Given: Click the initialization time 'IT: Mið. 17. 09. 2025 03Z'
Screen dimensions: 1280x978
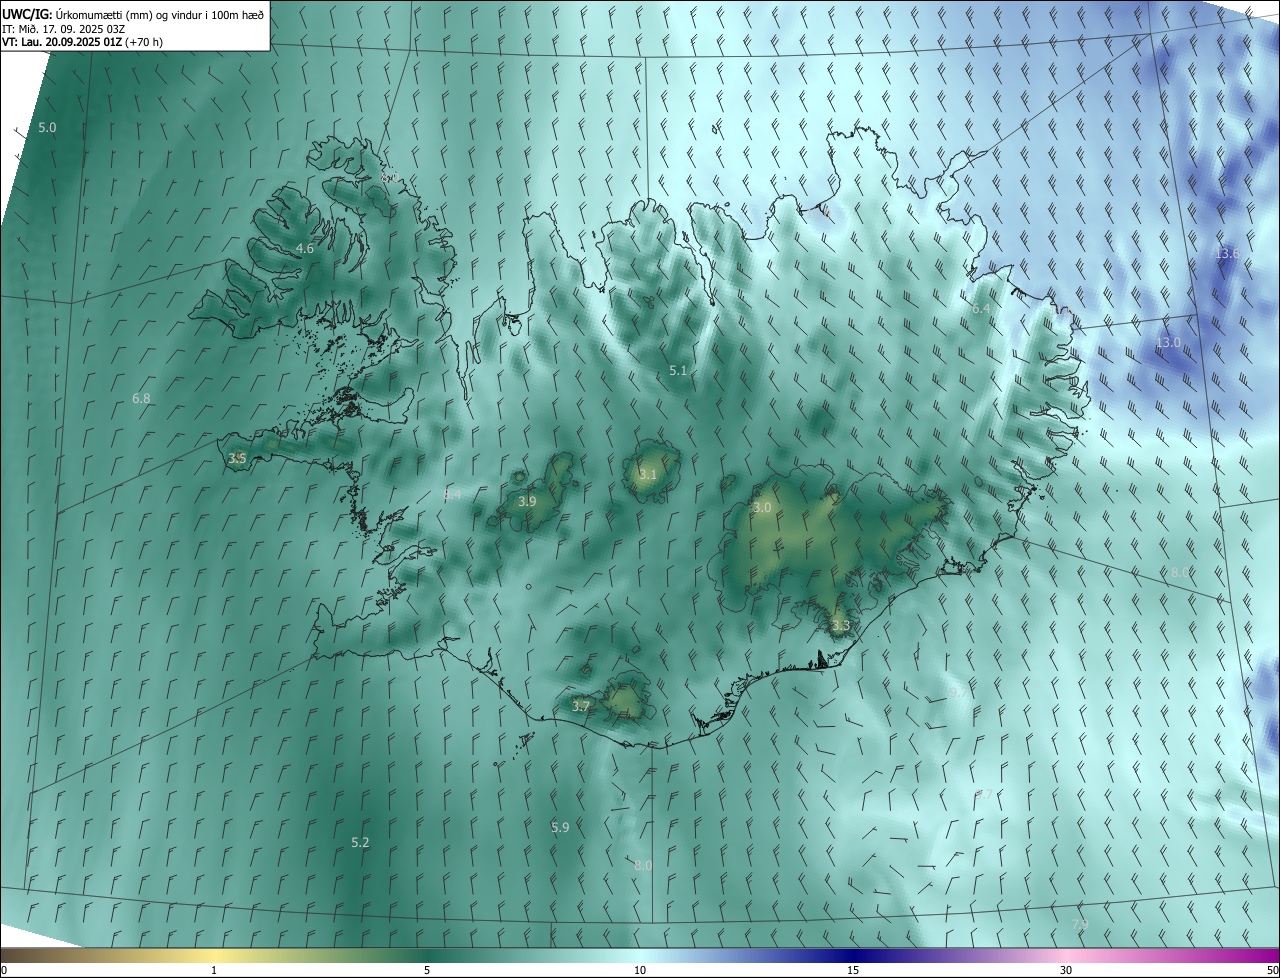Looking at the screenshot, I should click(x=65, y=28).
